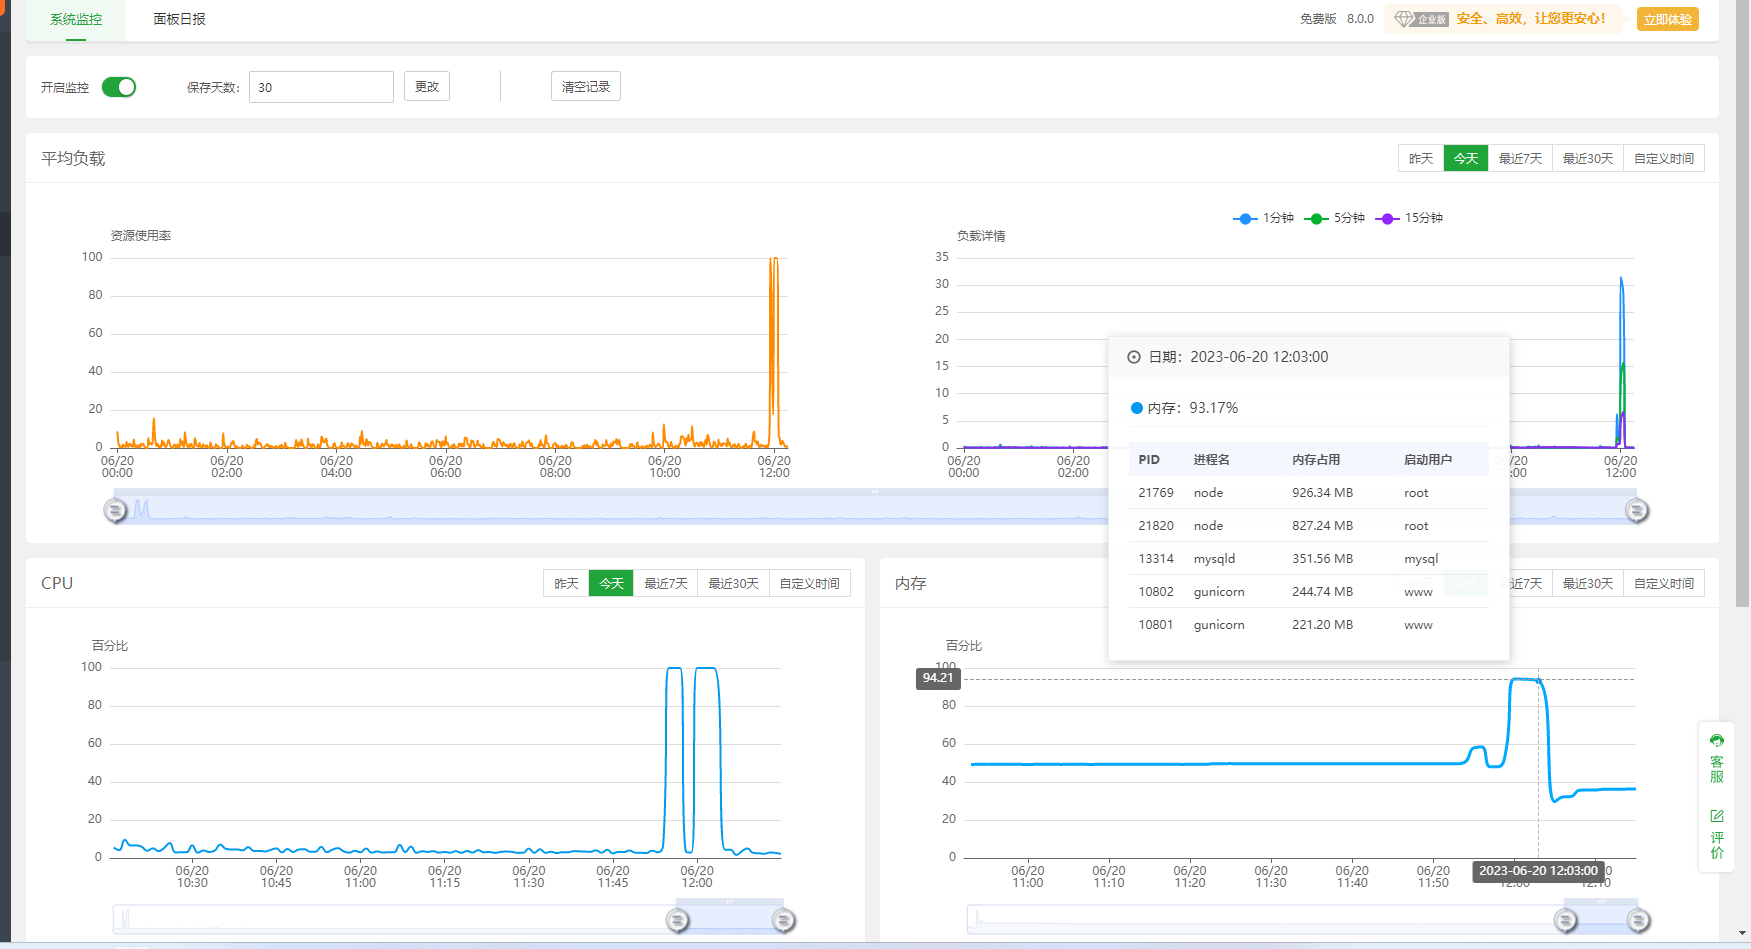Open 自定义时间 picker in 内存 panel
The height and width of the screenshot is (949, 1751).
coord(1663,584)
